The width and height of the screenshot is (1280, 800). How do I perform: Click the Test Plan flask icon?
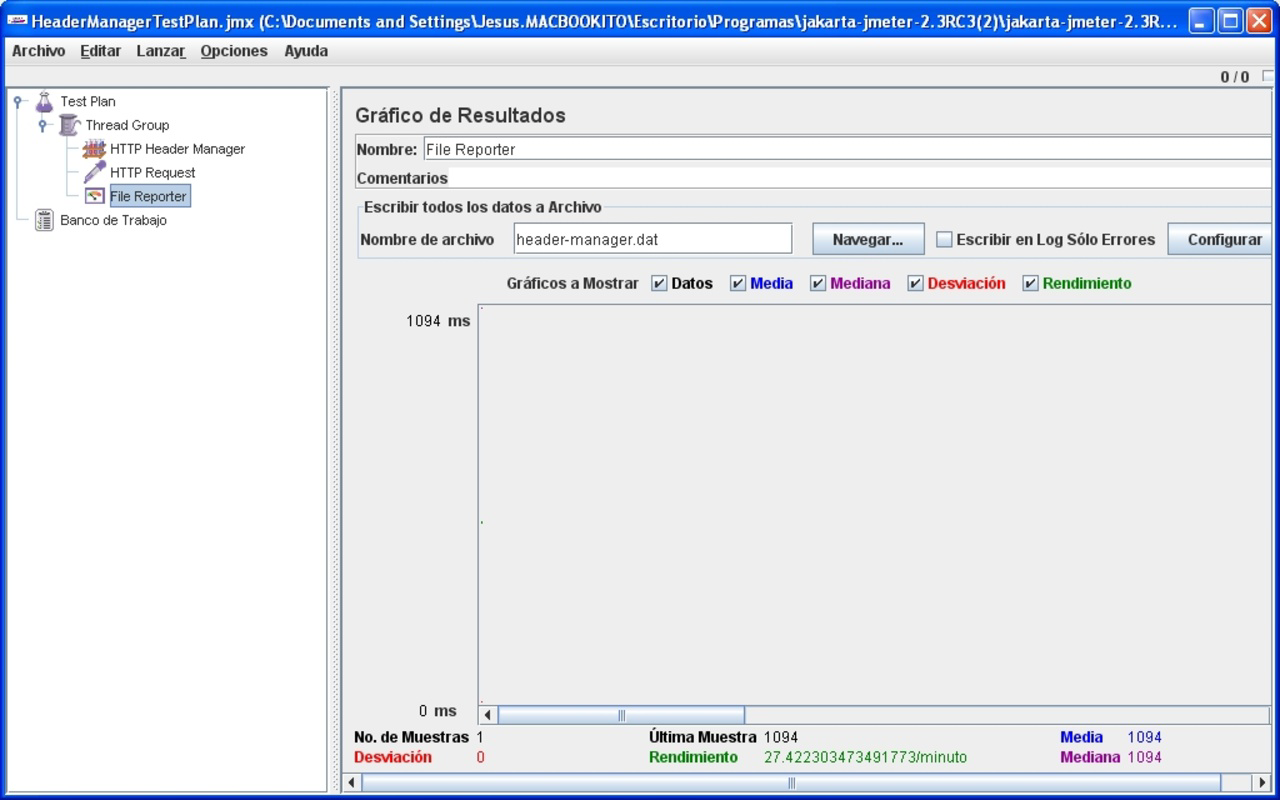44,101
